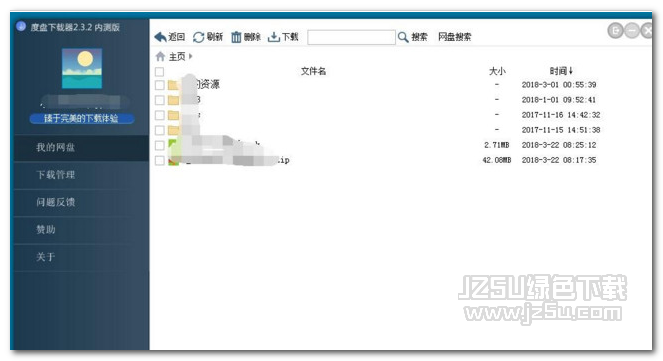Image resolution: width=663 pixels, height=361 pixels.
Task: Check the box for row 2017-11-15 14:51:38
Action: 159,130
